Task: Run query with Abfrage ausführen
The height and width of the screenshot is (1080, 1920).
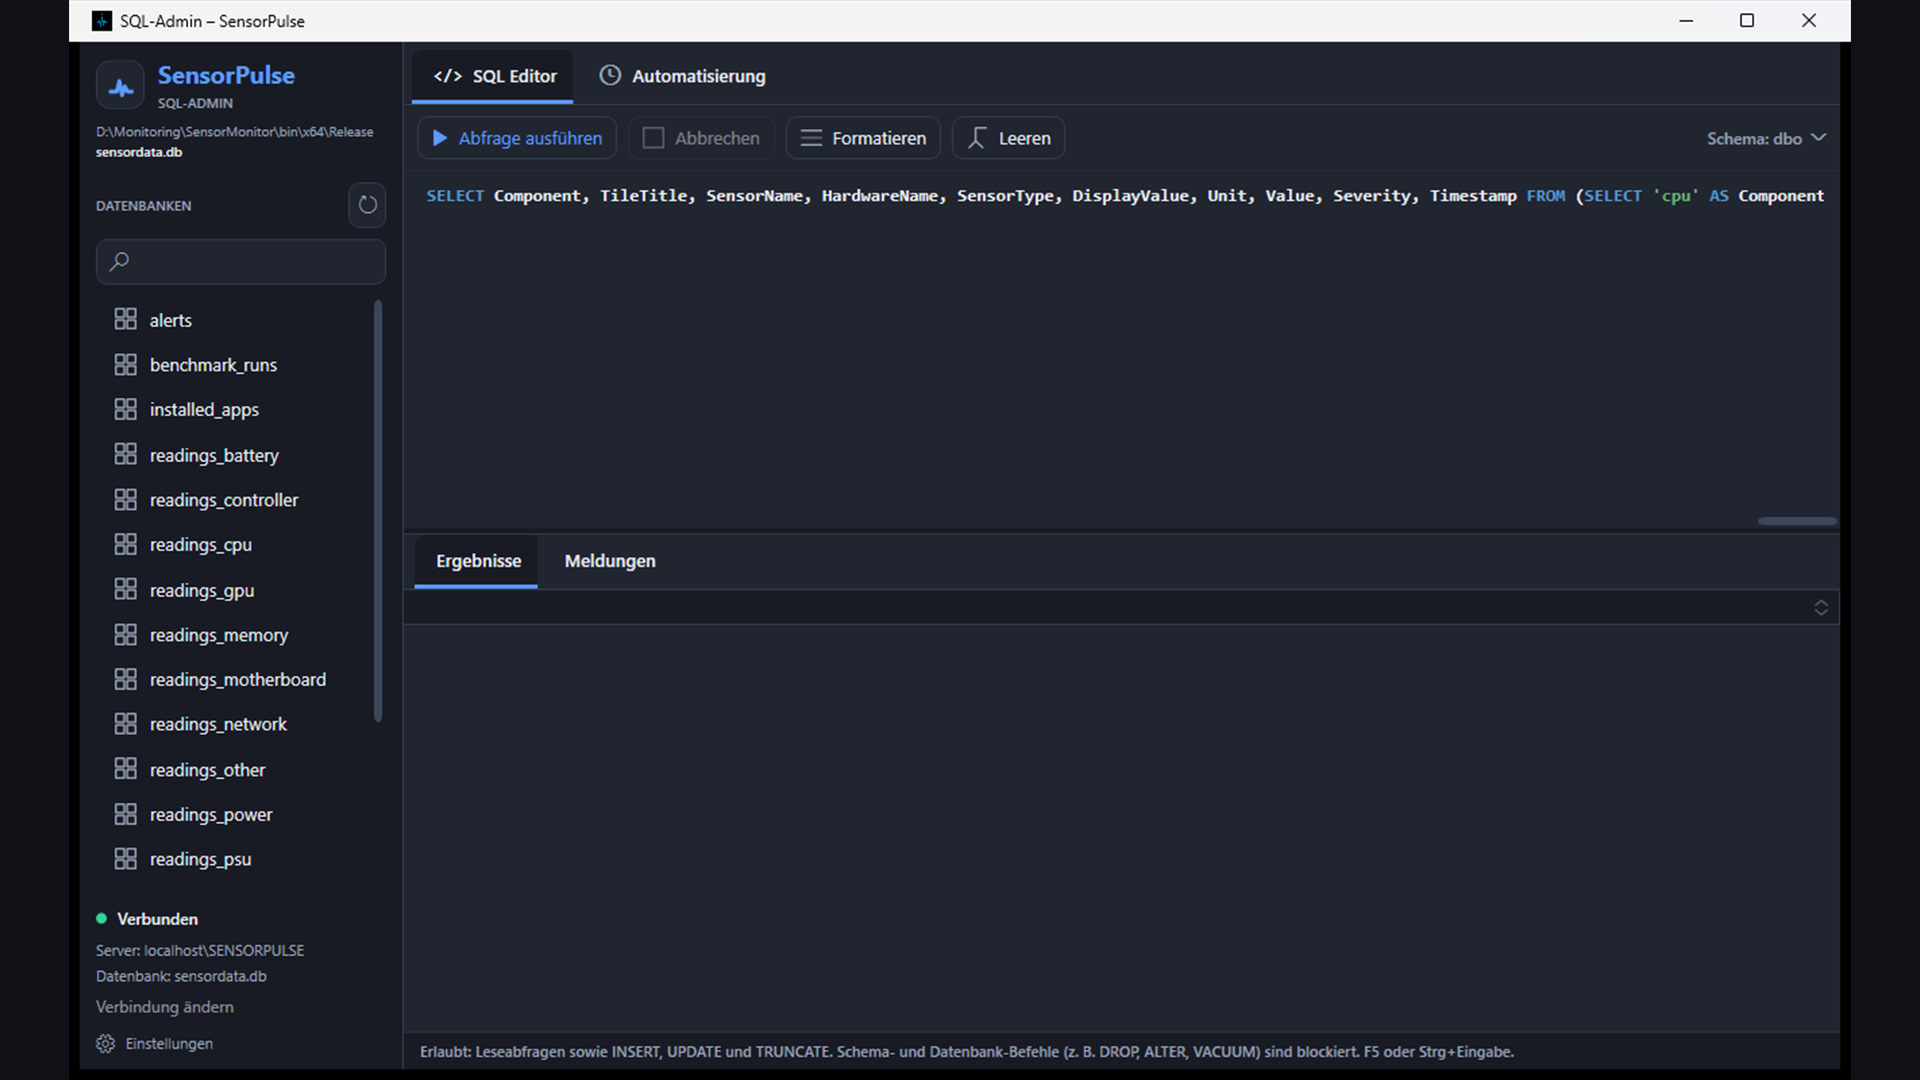Action: [517, 138]
